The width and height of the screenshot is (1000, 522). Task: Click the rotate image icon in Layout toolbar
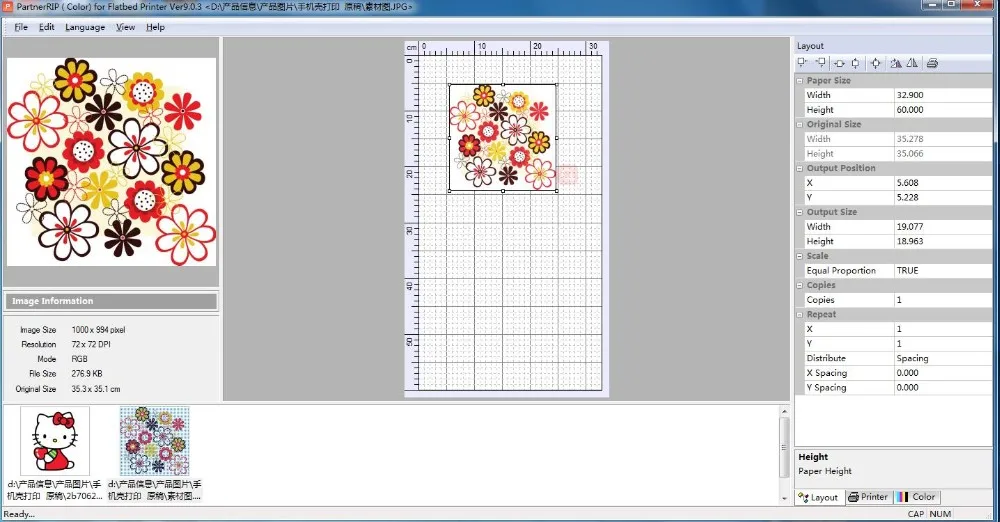[896, 63]
